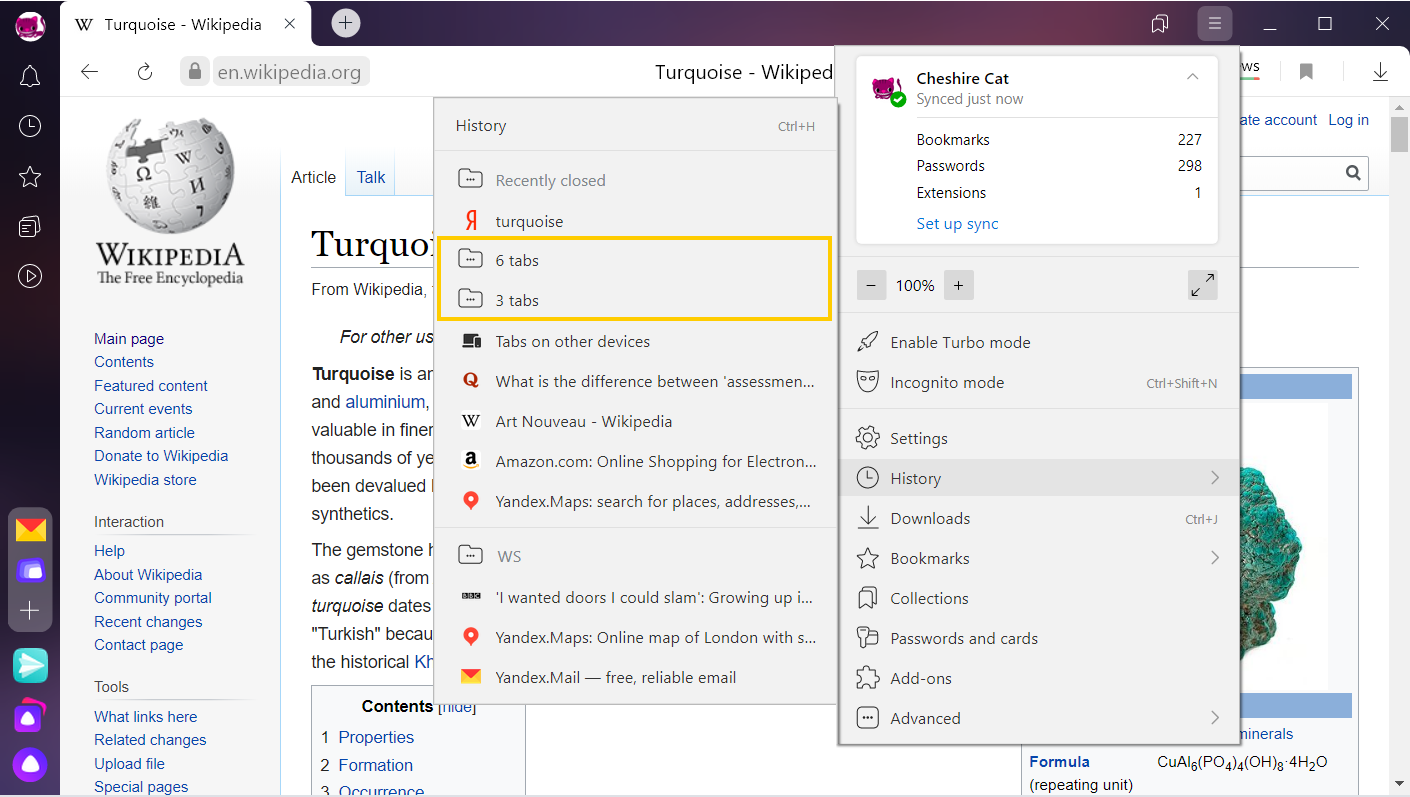Open Tabs on other devices entry
Image resolution: width=1410 pixels, height=797 pixels.
pyautogui.click(x=634, y=341)
